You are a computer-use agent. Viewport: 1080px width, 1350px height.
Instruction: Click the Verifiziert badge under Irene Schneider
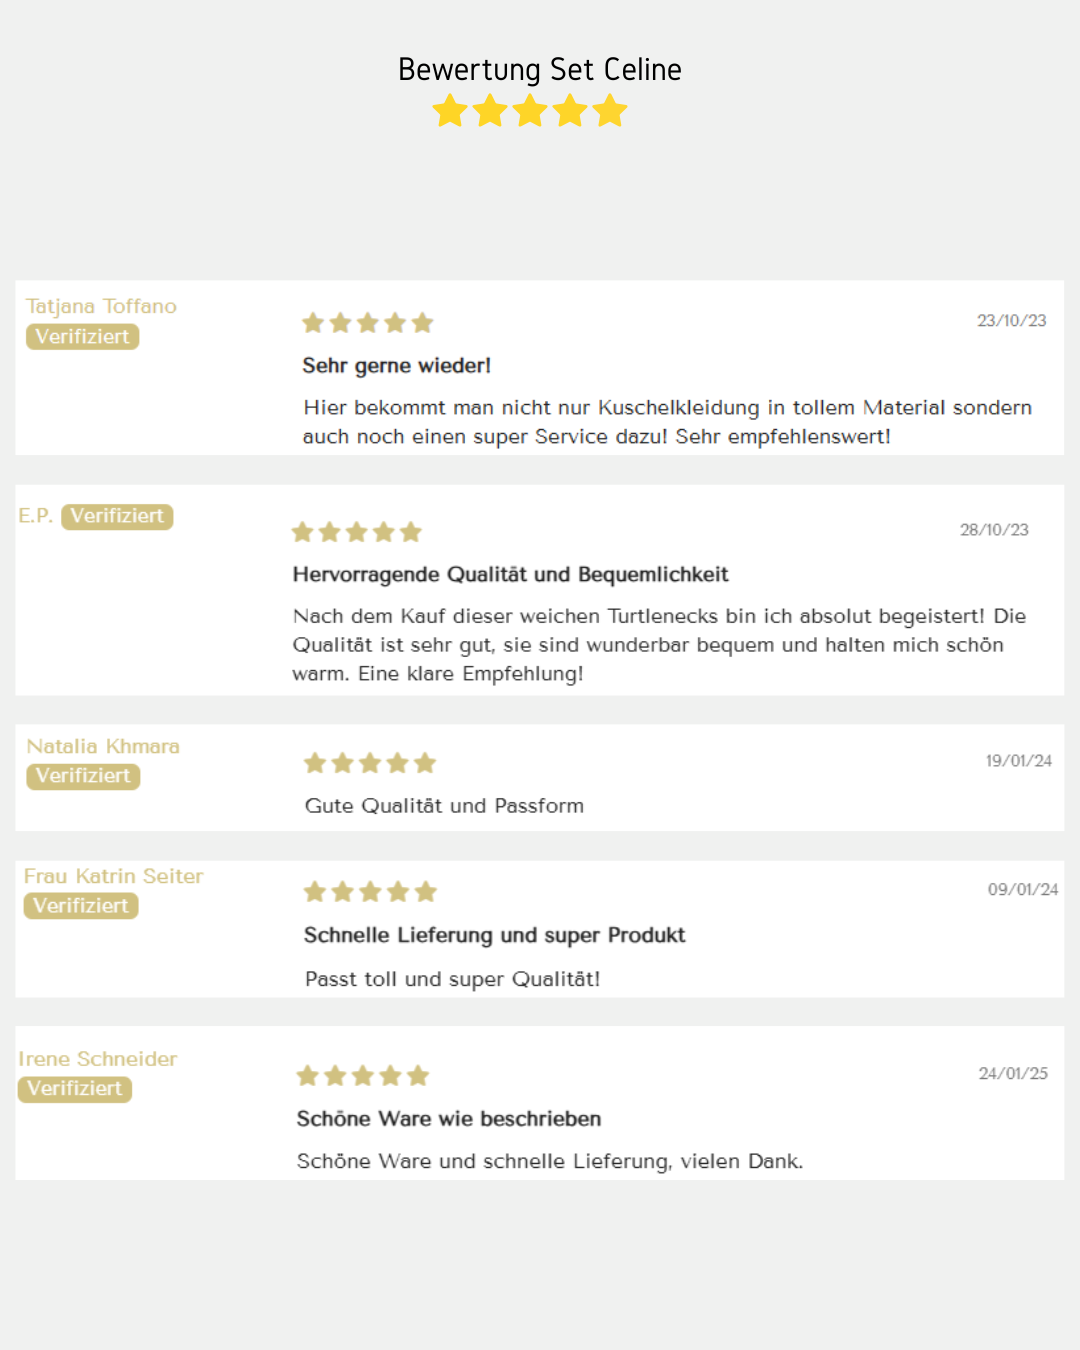[x=75, y=1089]
